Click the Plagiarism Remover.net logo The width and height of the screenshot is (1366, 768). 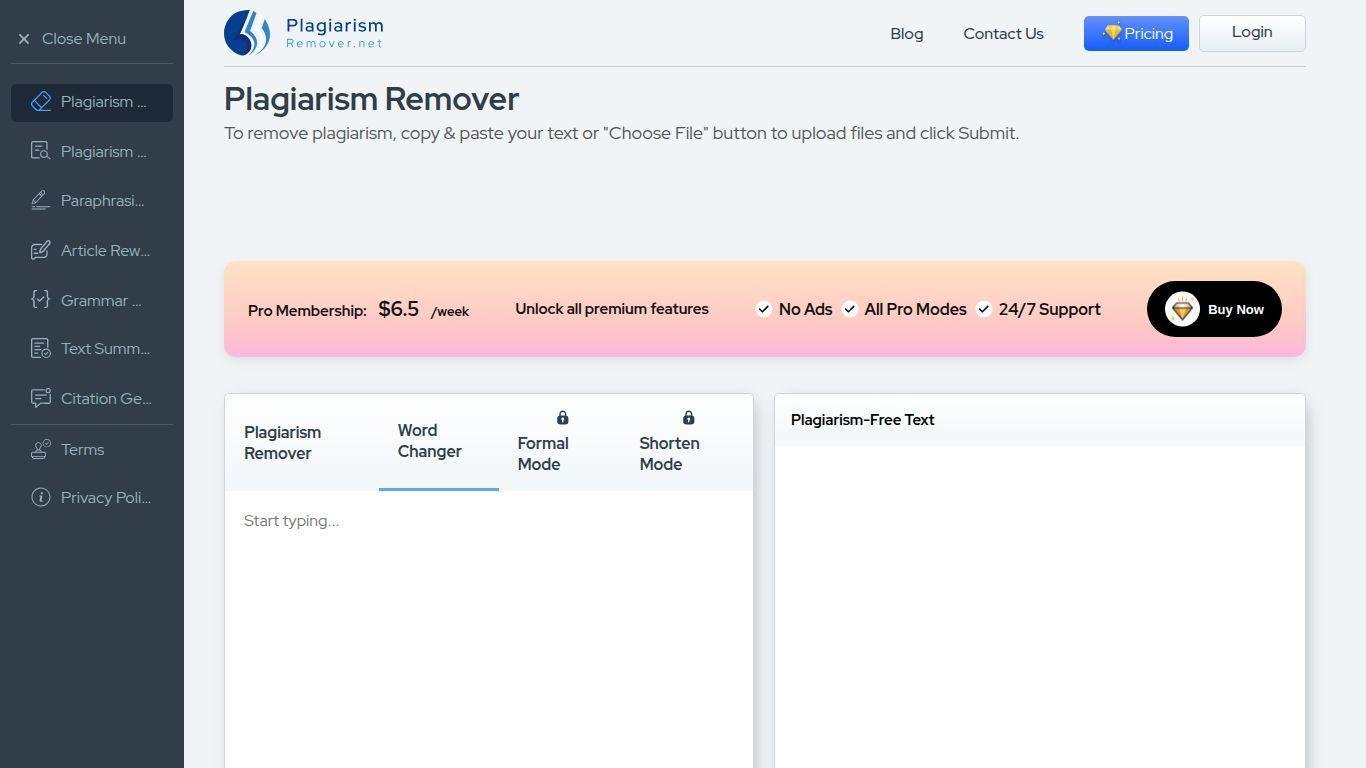pos(304,33)
